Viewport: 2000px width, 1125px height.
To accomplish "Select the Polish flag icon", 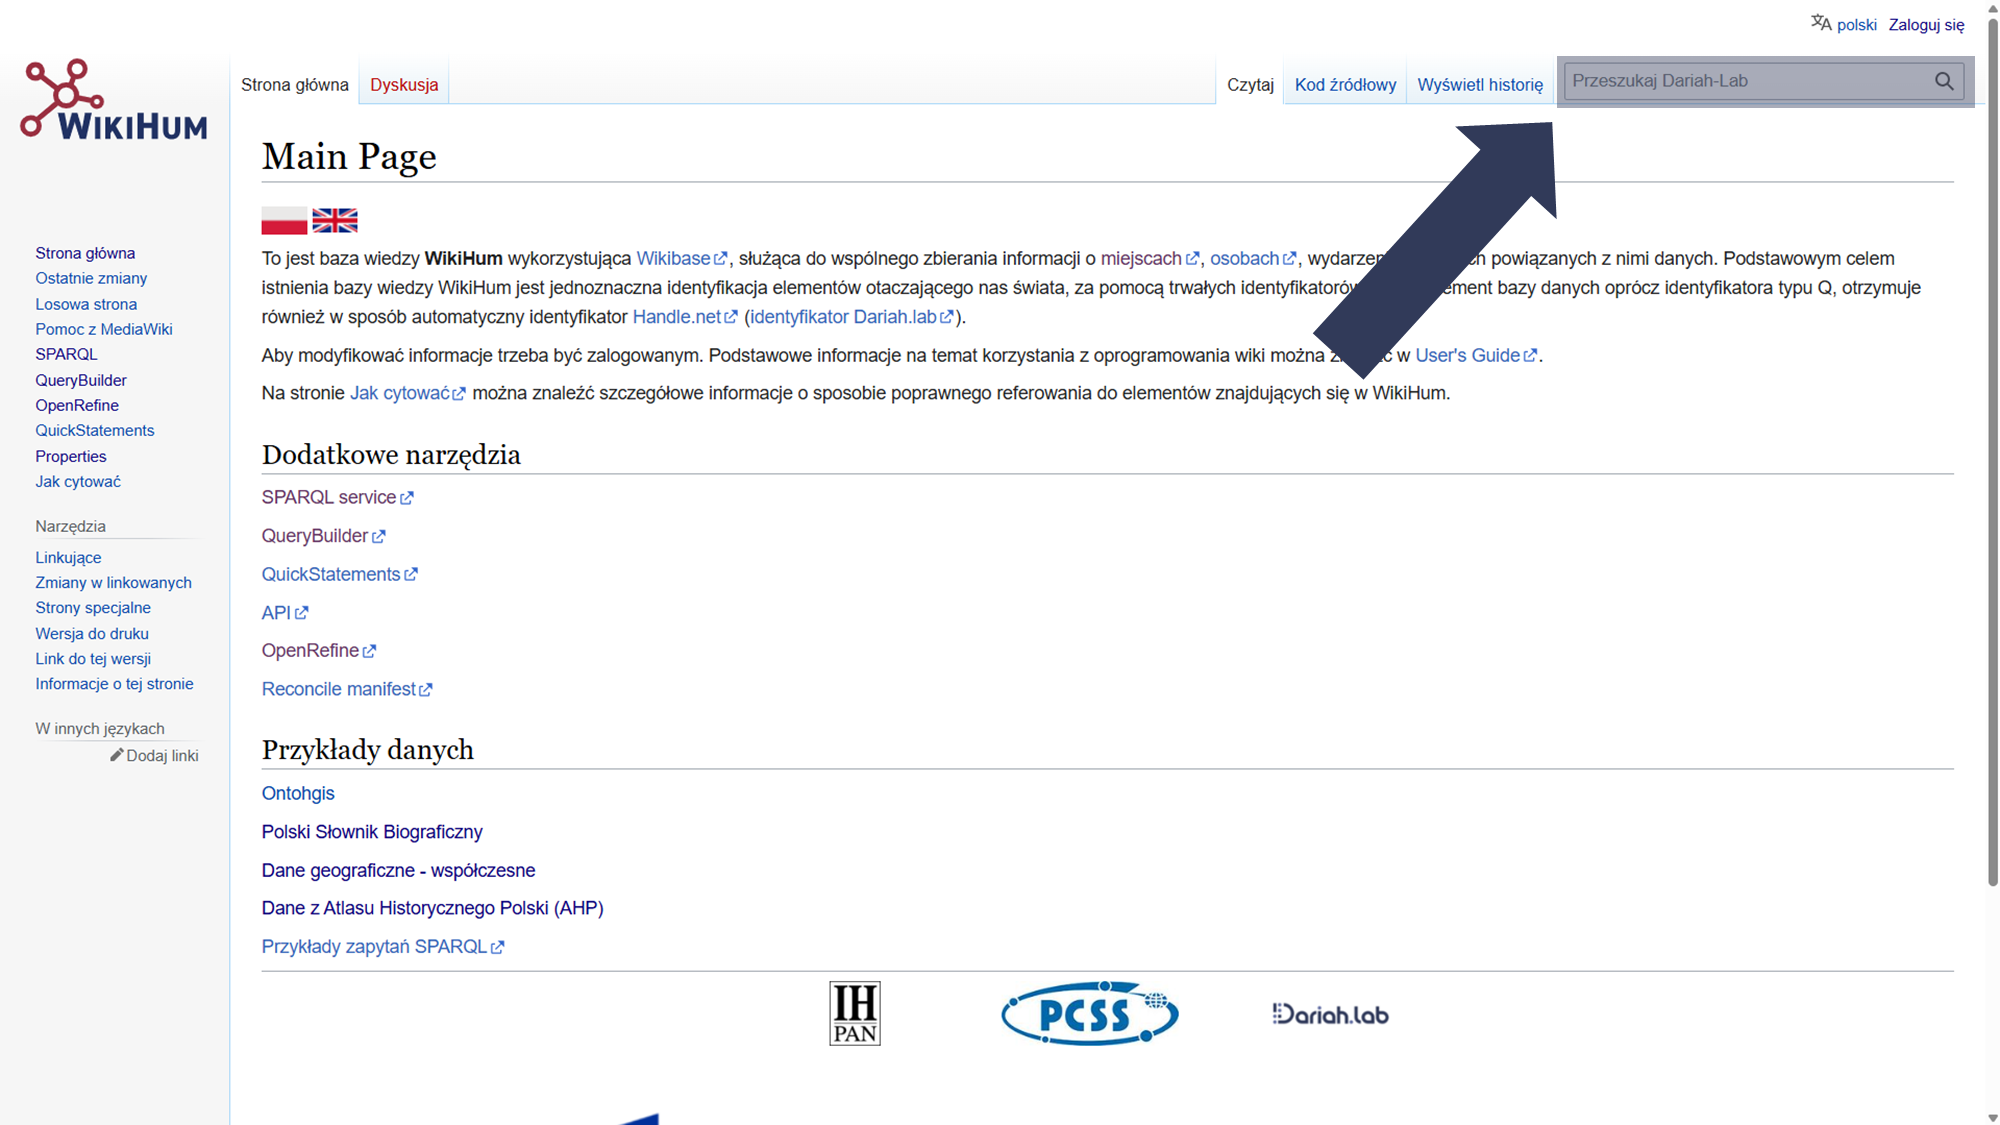I will point(284,220).
